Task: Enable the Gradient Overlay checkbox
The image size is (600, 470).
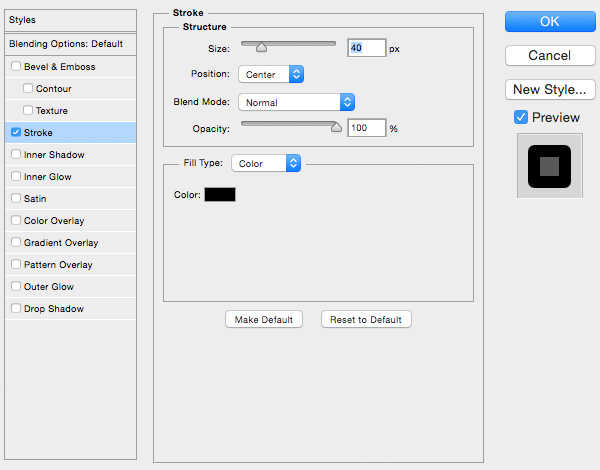Action: pyautogui.click(x=16, y=242)
